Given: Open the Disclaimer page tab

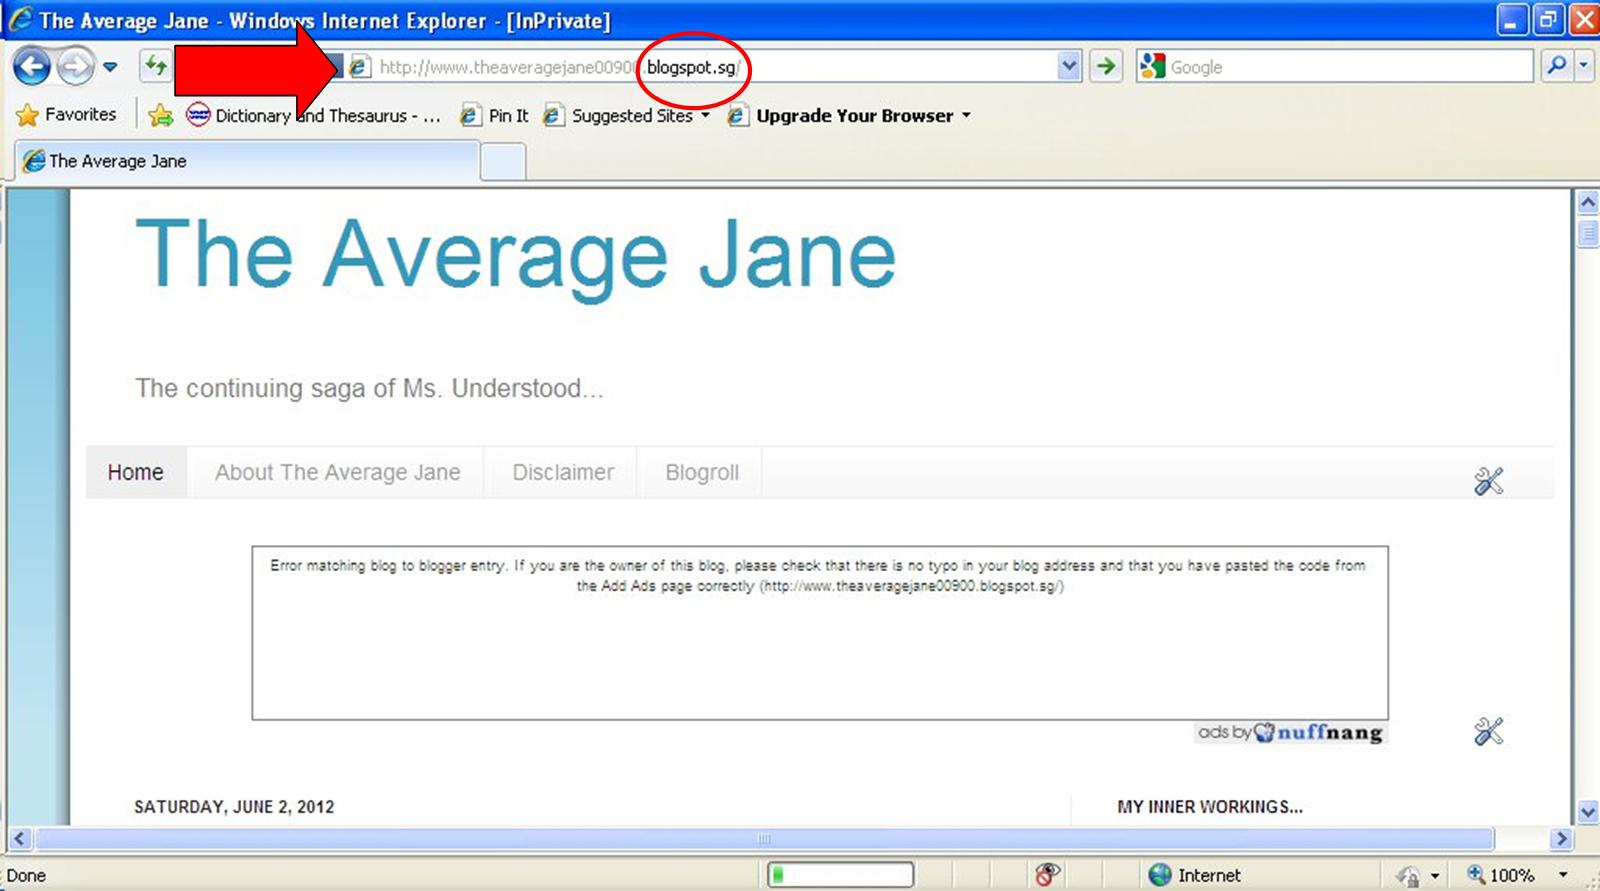Looking at the screenshot, I should pos(563,472).
